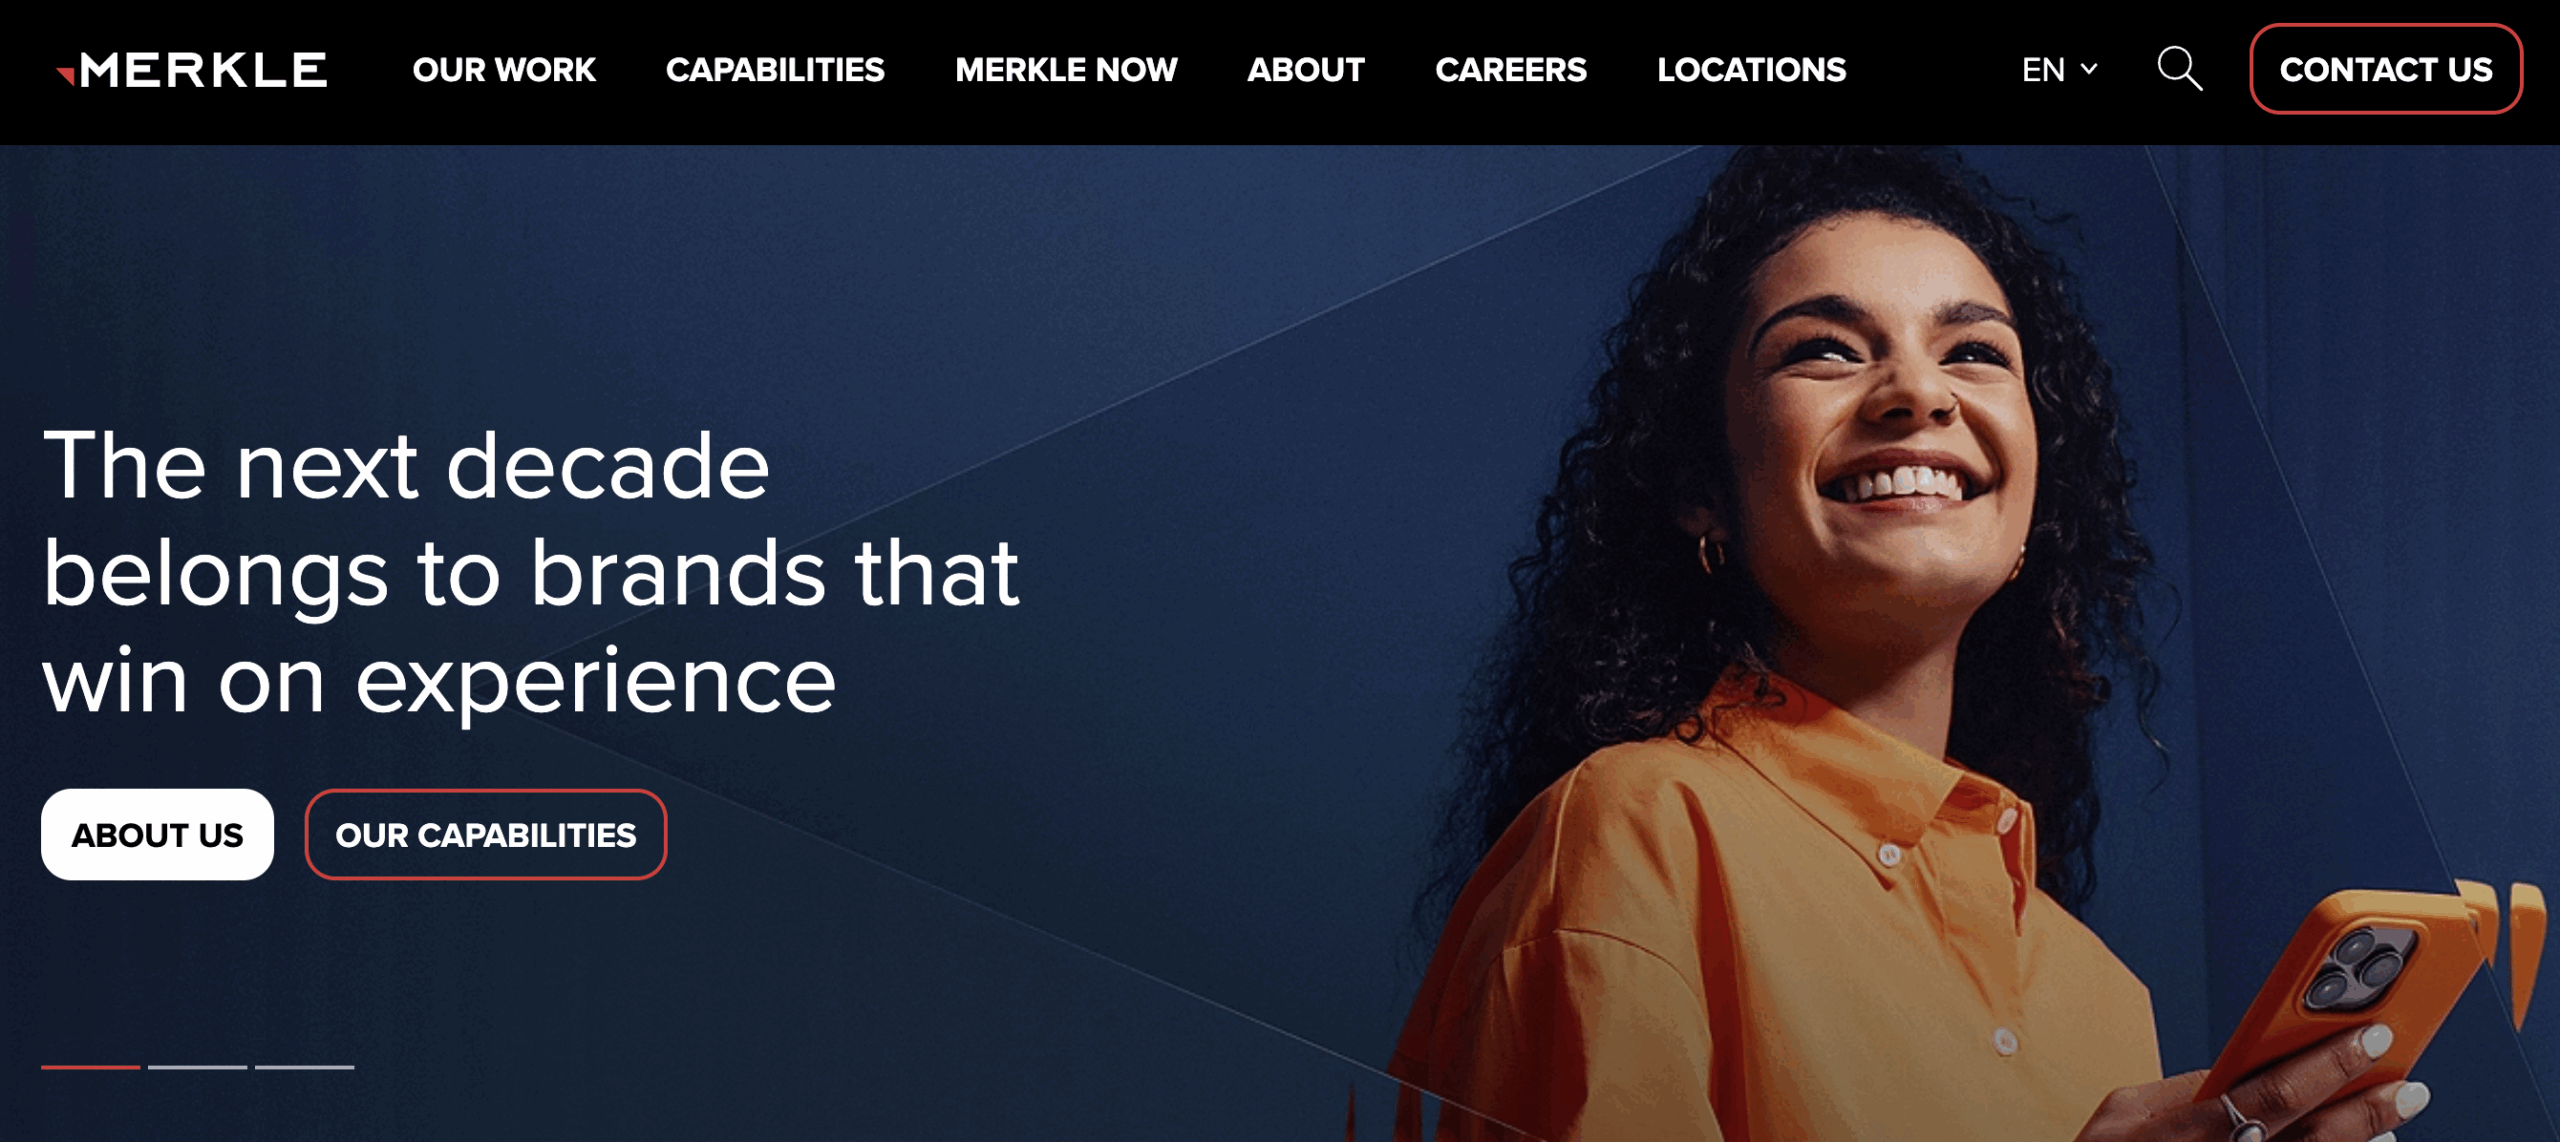Switch to the second slide indicator
The height and width of the screenshot is (1142, 2560).
[x=197, y=1067]
